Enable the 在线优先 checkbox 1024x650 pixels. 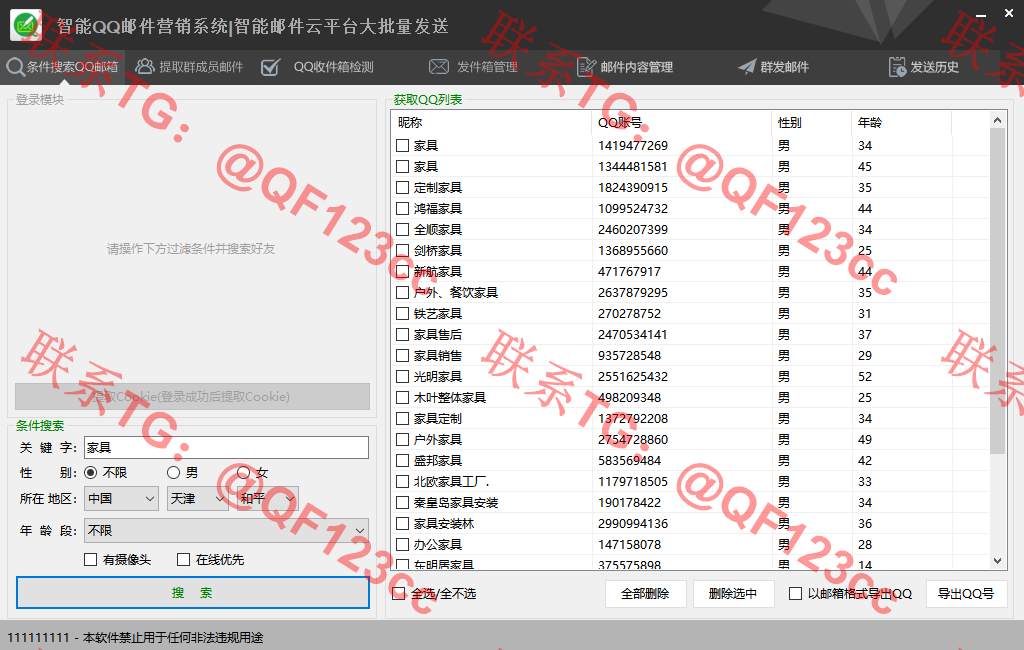point(184,559)
